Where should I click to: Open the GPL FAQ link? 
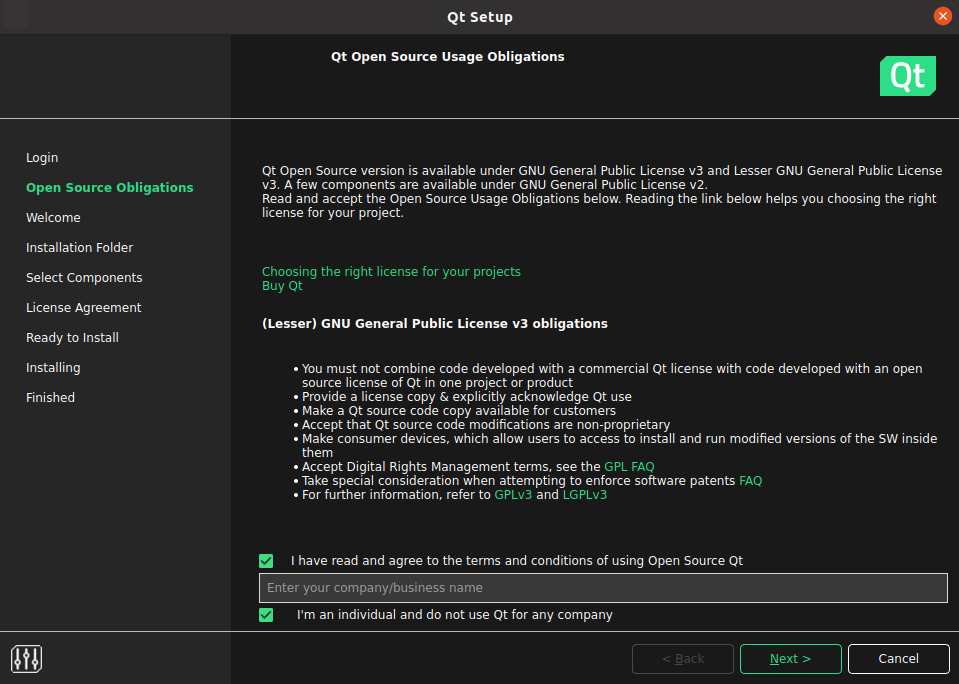click(629, 467)
